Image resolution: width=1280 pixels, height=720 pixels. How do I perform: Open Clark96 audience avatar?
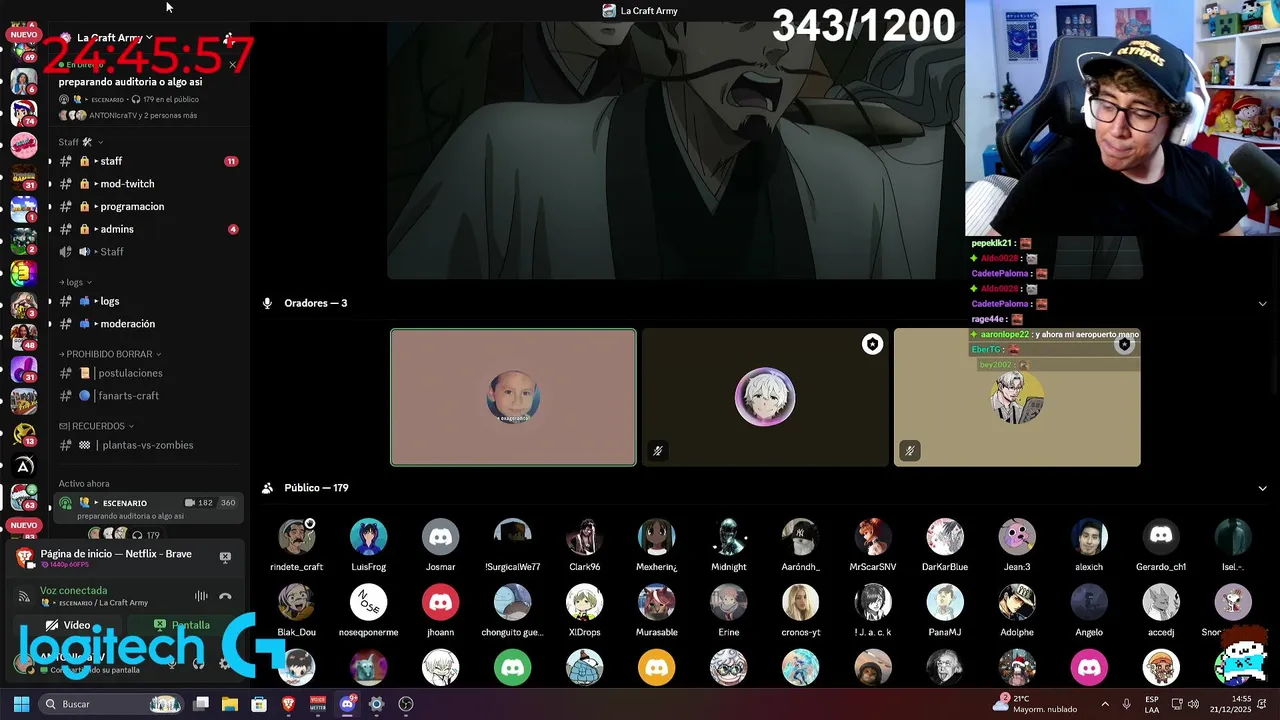584,537
